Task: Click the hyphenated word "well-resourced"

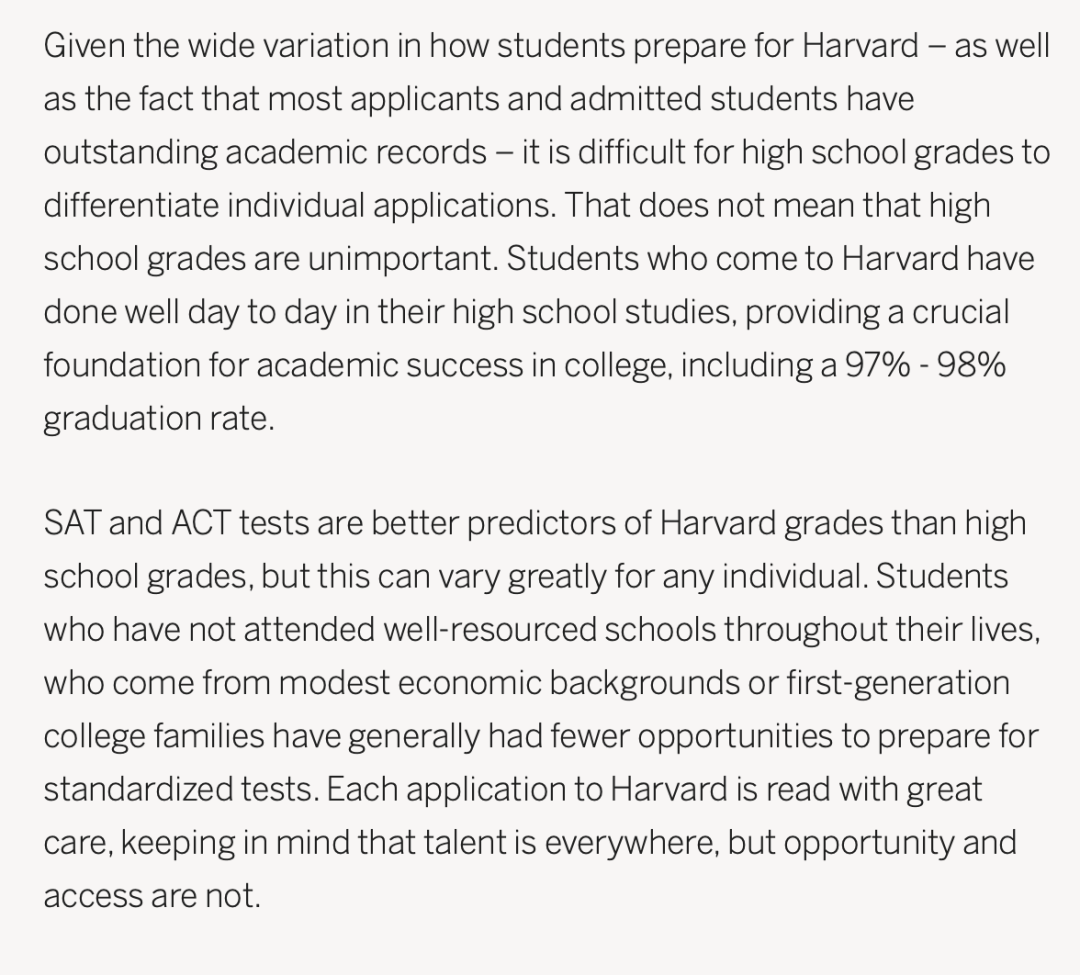Action: point(490,630)
